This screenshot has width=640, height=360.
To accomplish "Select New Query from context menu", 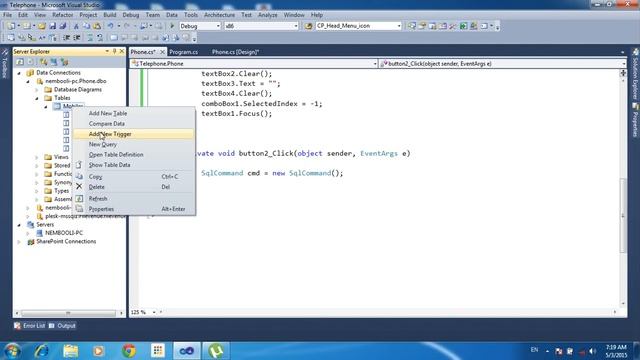I will tap(133, 144).
